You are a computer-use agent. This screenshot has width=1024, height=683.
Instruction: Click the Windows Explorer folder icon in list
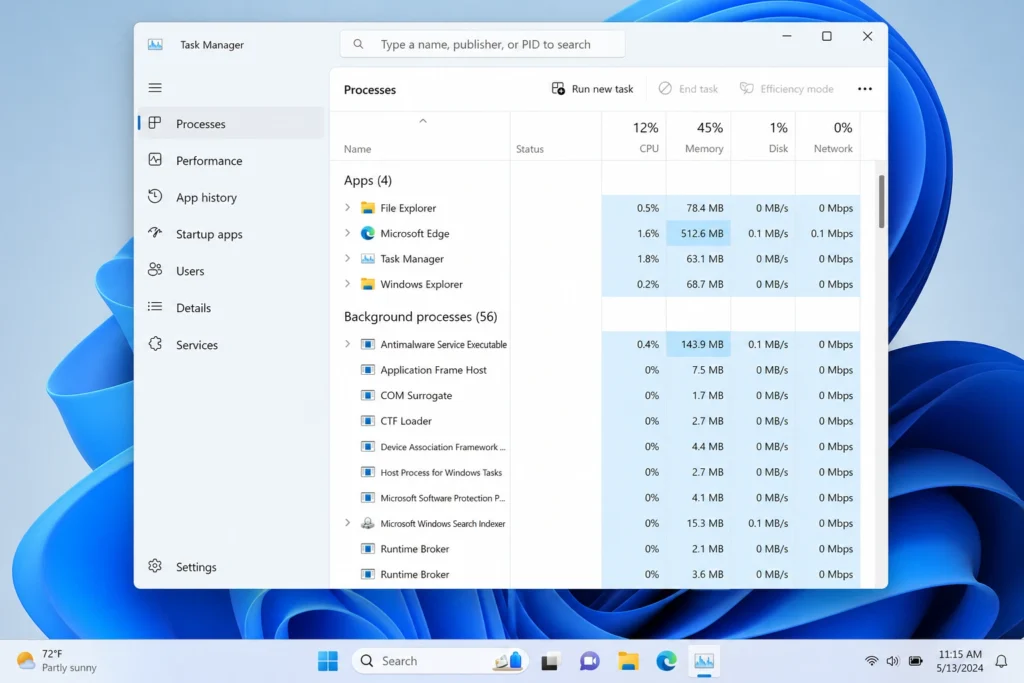(x=368, y=284)
